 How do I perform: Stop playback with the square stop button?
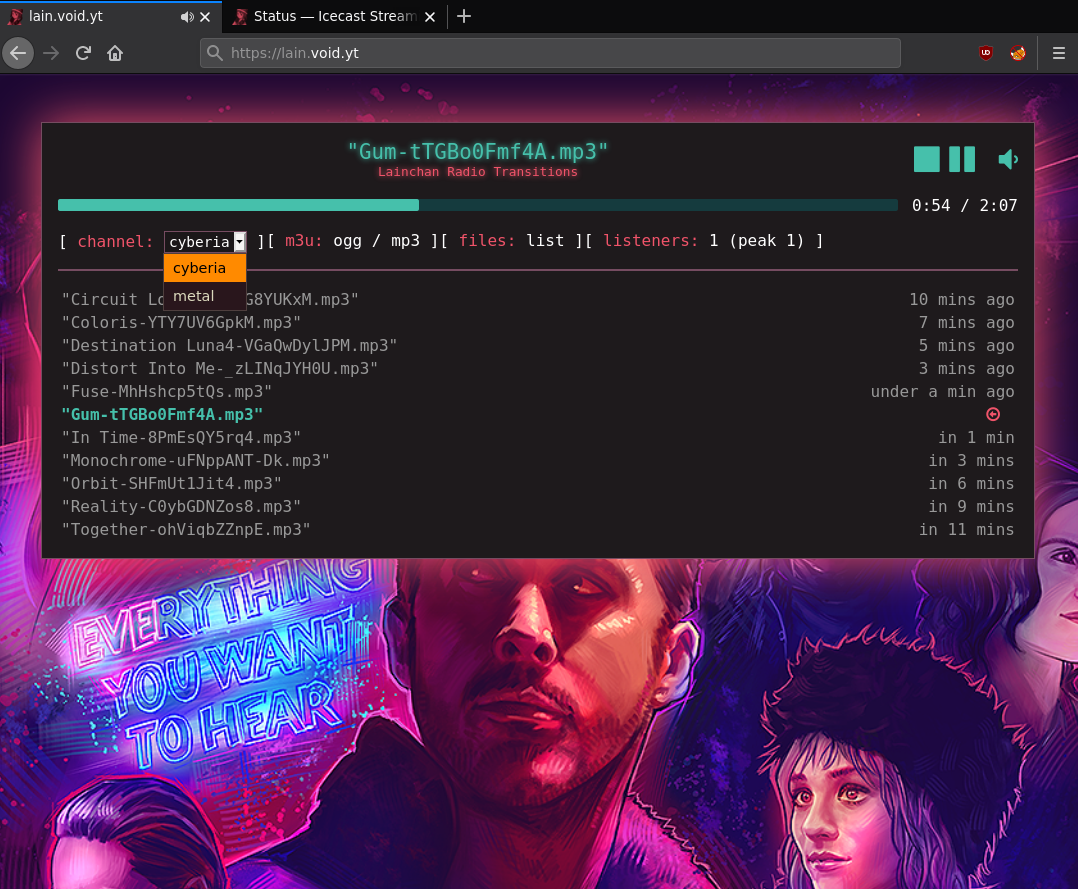[x=926, y=159]
